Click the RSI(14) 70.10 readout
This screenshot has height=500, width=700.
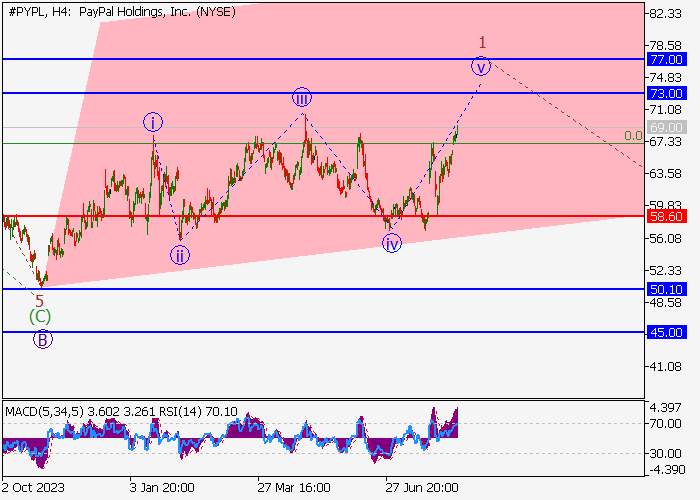point(196,411)
